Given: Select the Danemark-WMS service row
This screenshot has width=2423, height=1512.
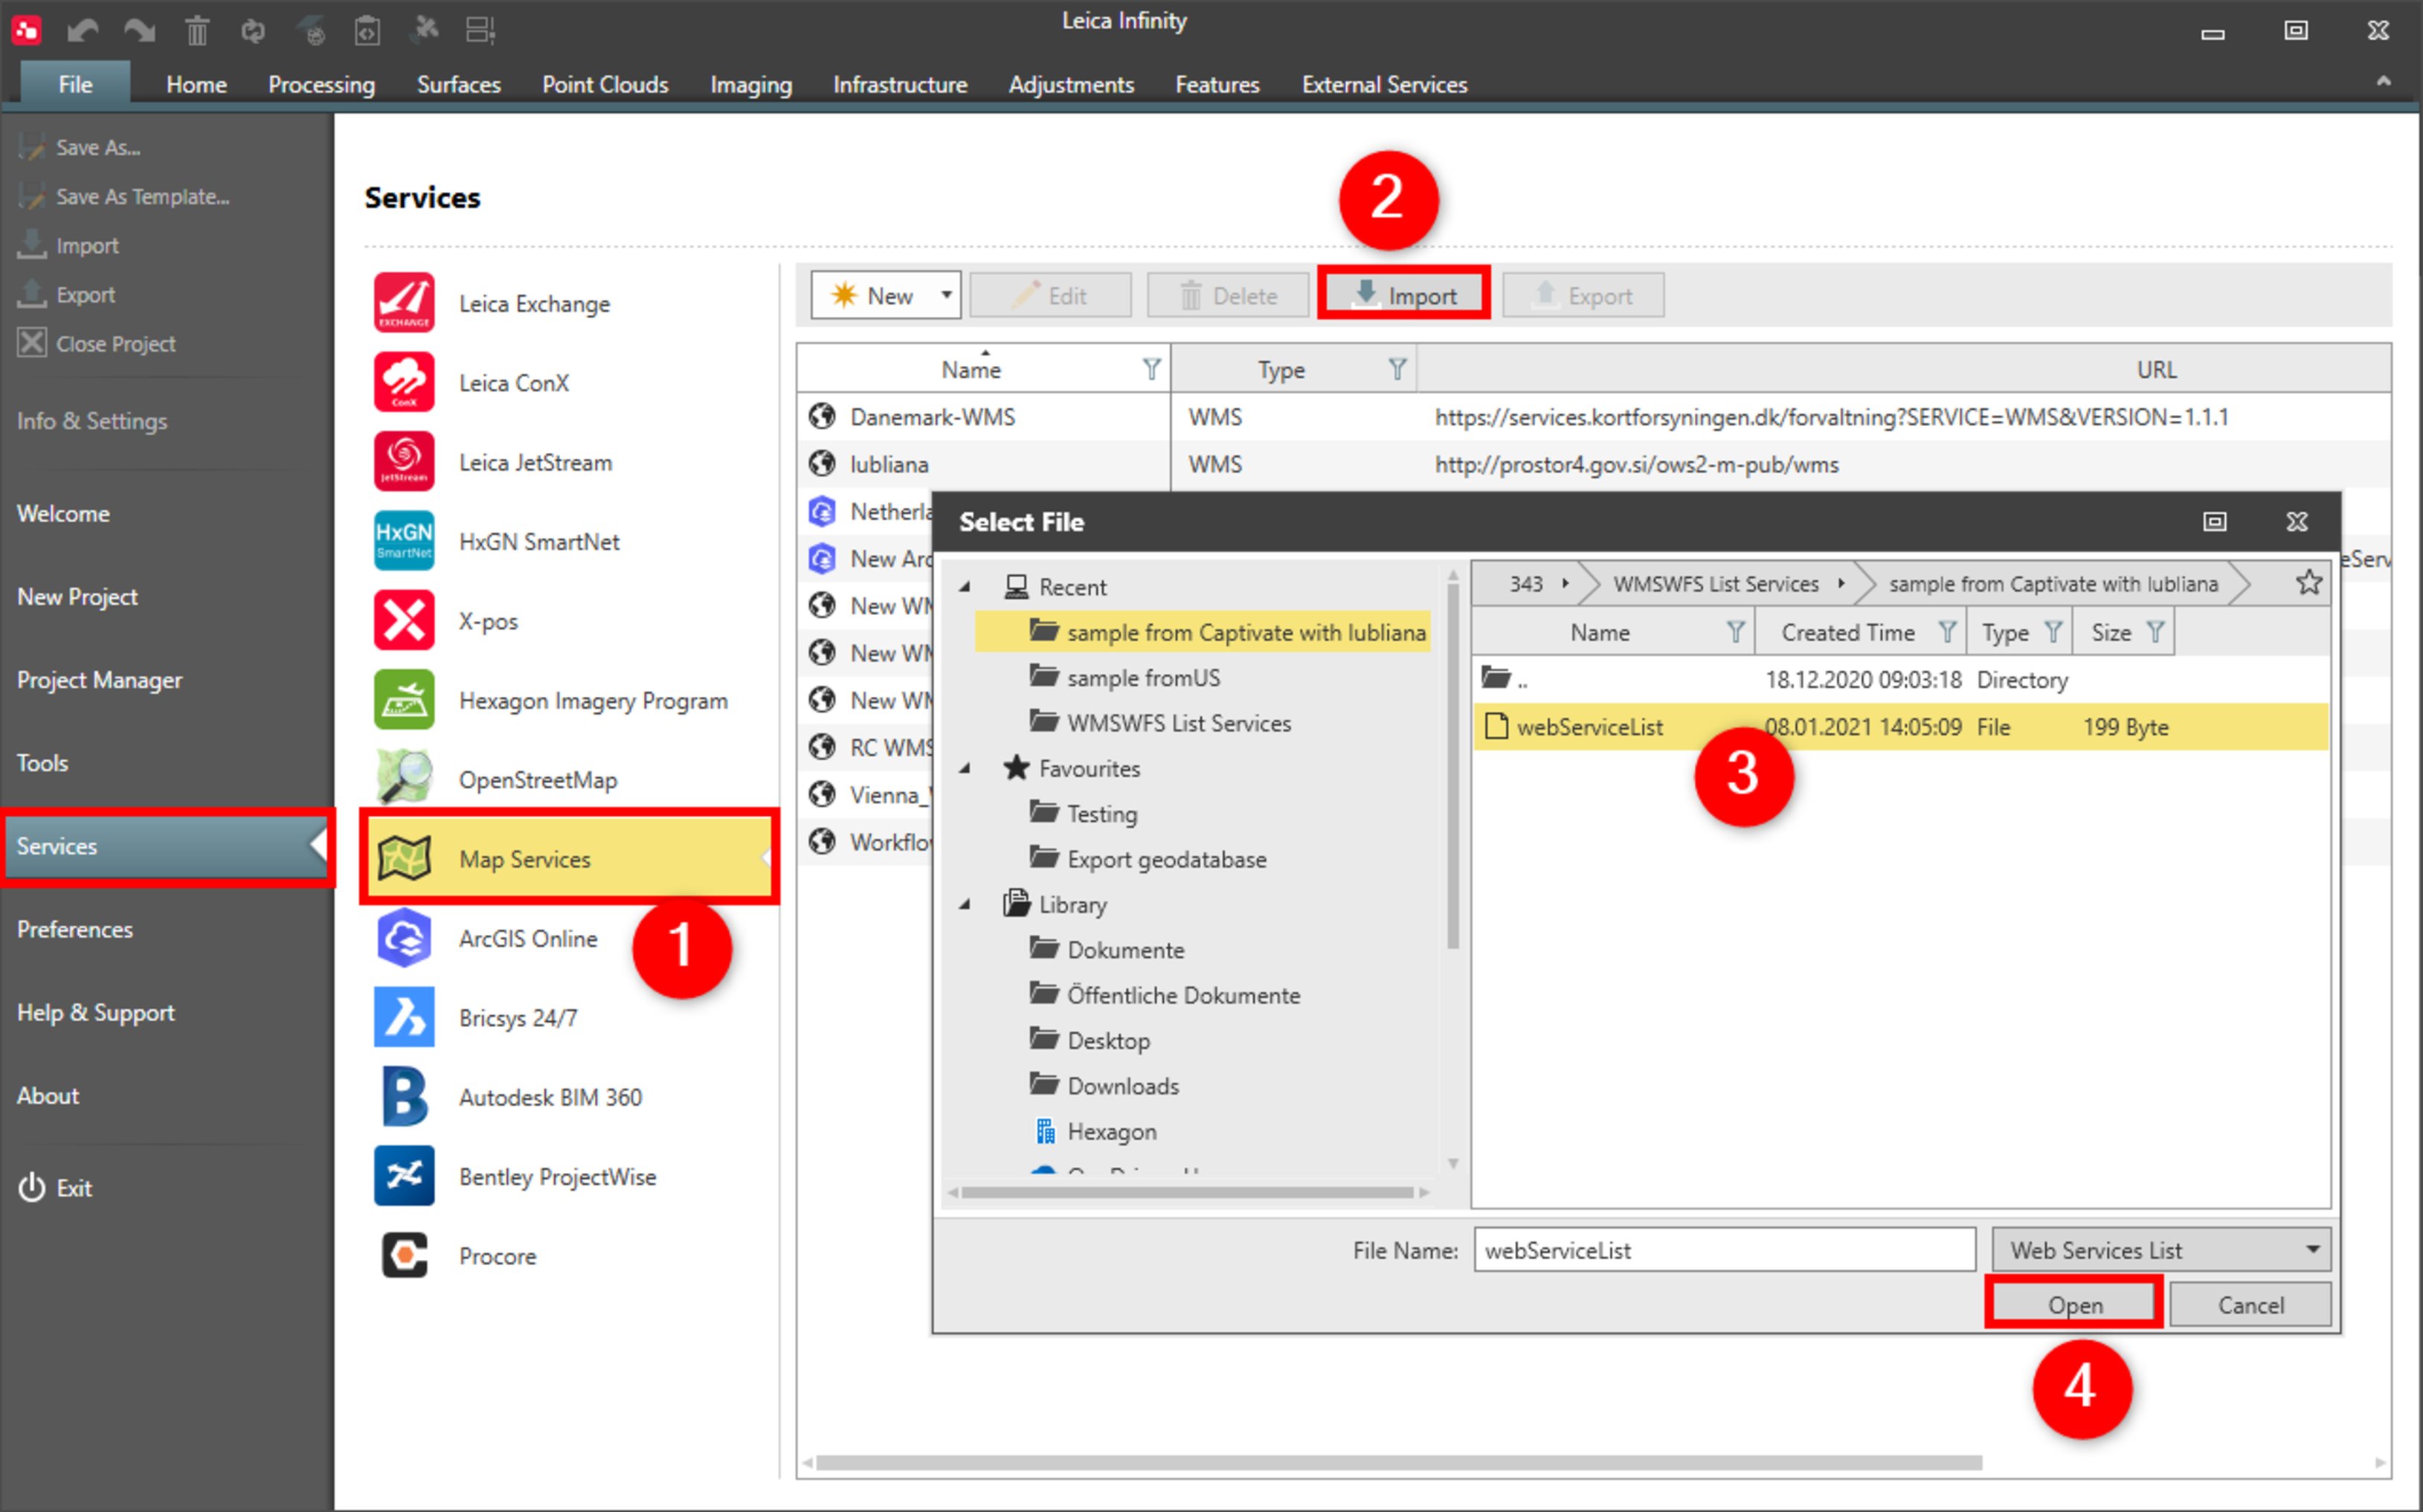Looking at the screenshot, I should pos(1594,417).
